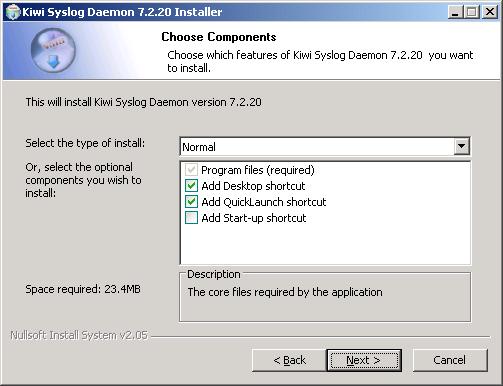Uncheck the Add QuickLaunch shortcut option

coord(191,202)
